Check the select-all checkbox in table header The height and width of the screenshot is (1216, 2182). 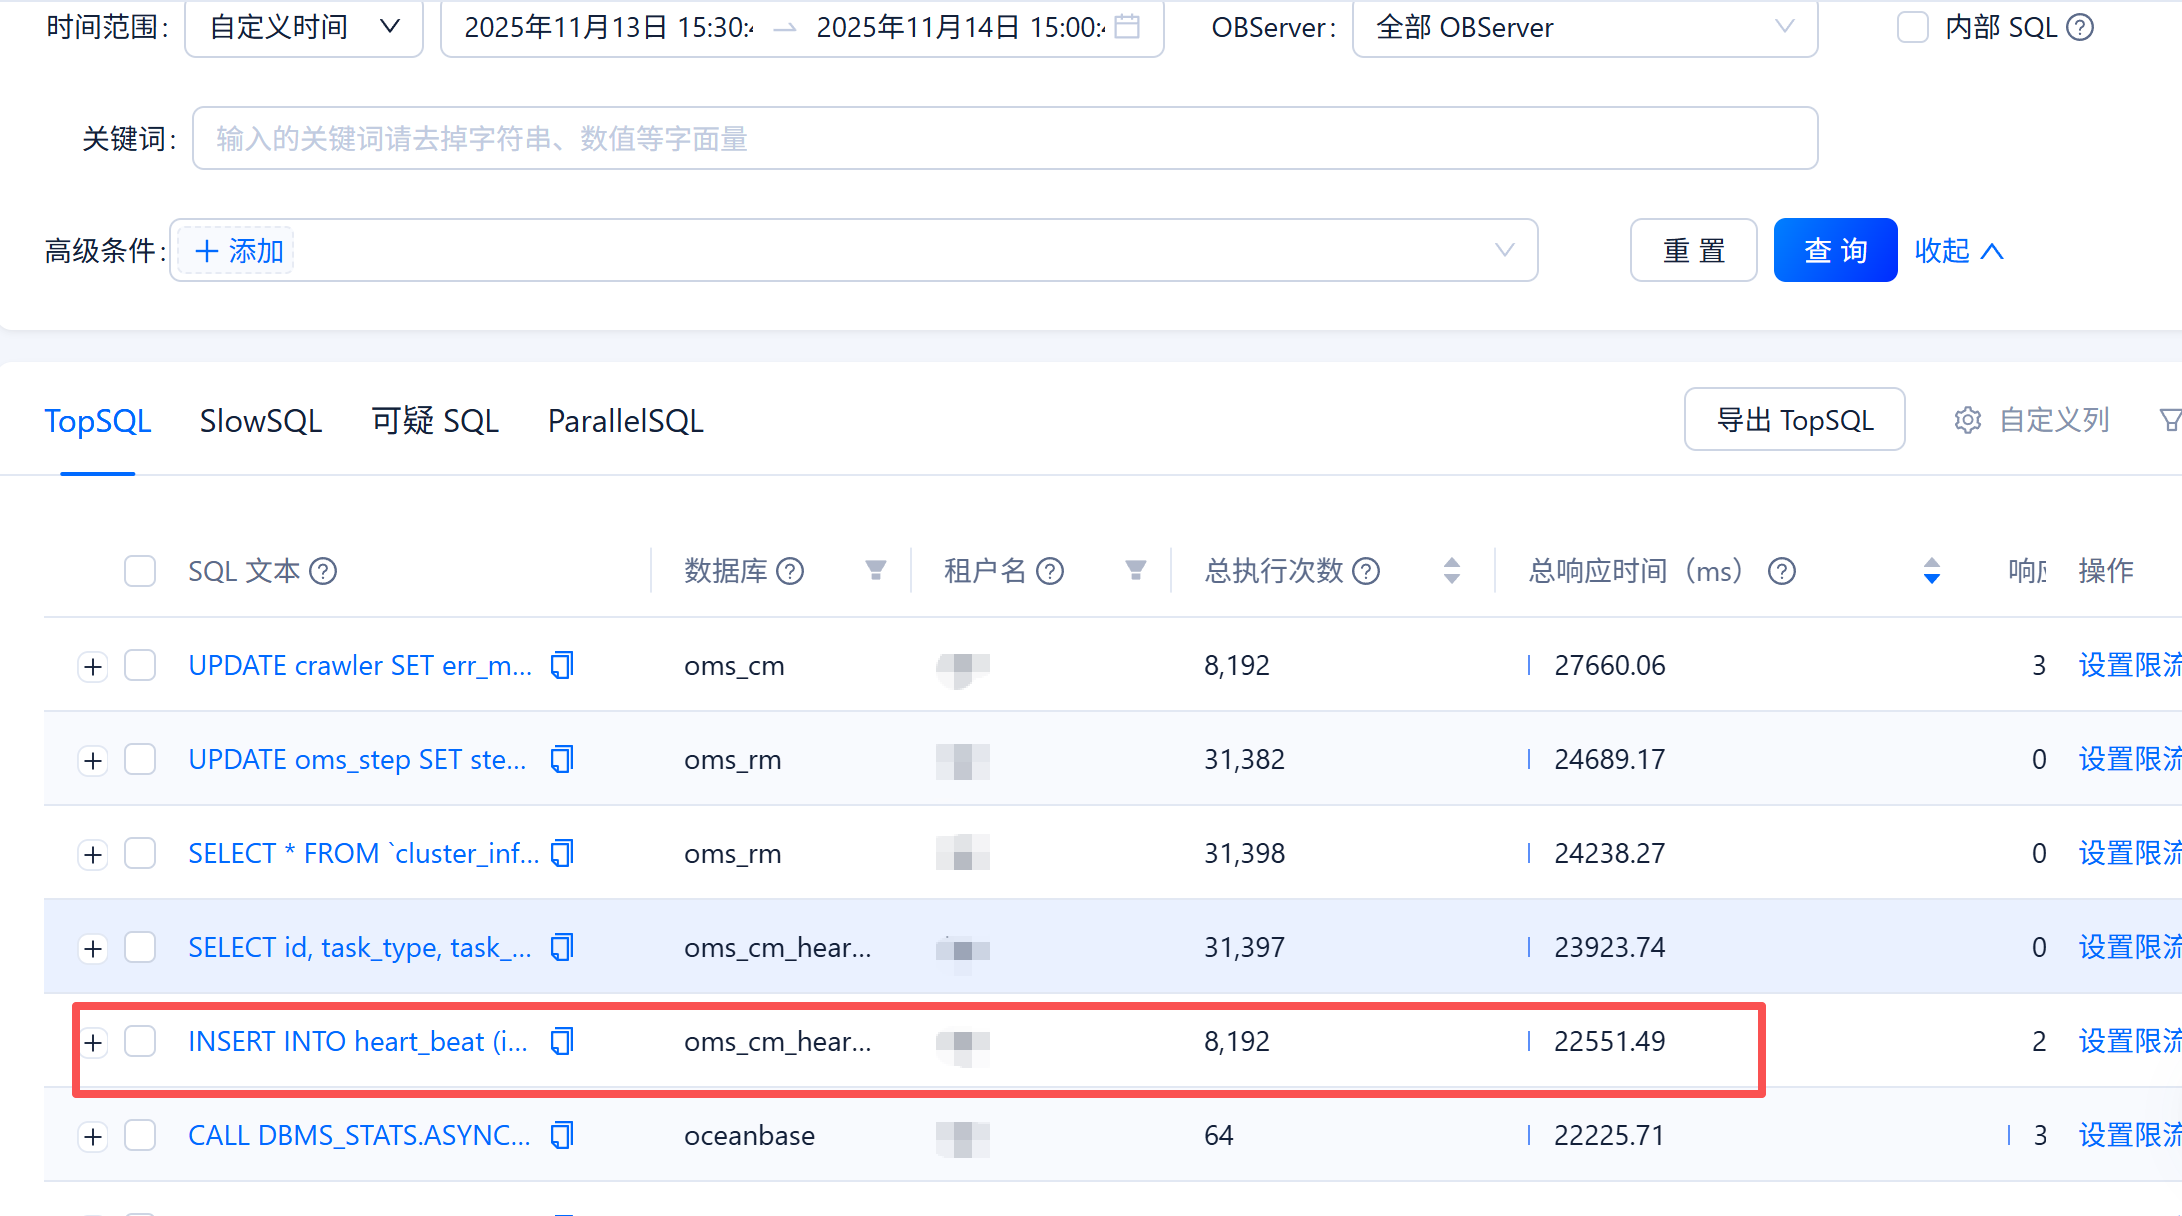pyautogui.click(x=140, y=571)
